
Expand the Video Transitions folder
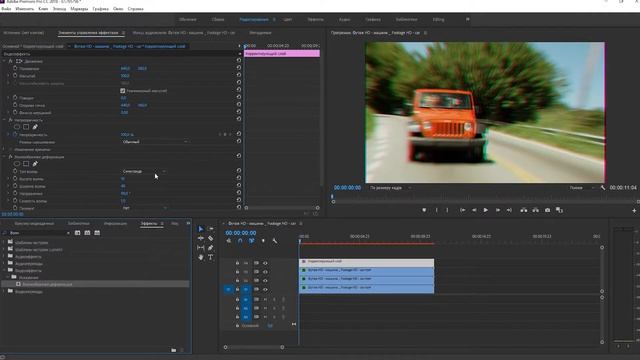pyautogui.click(x=4, y=291)
